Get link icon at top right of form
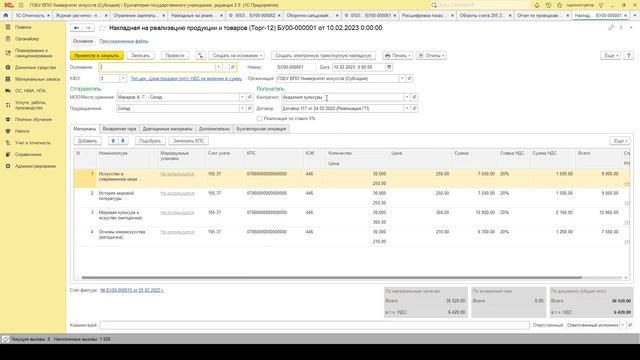Screen dimensions: 640x360 pos(611,28)
